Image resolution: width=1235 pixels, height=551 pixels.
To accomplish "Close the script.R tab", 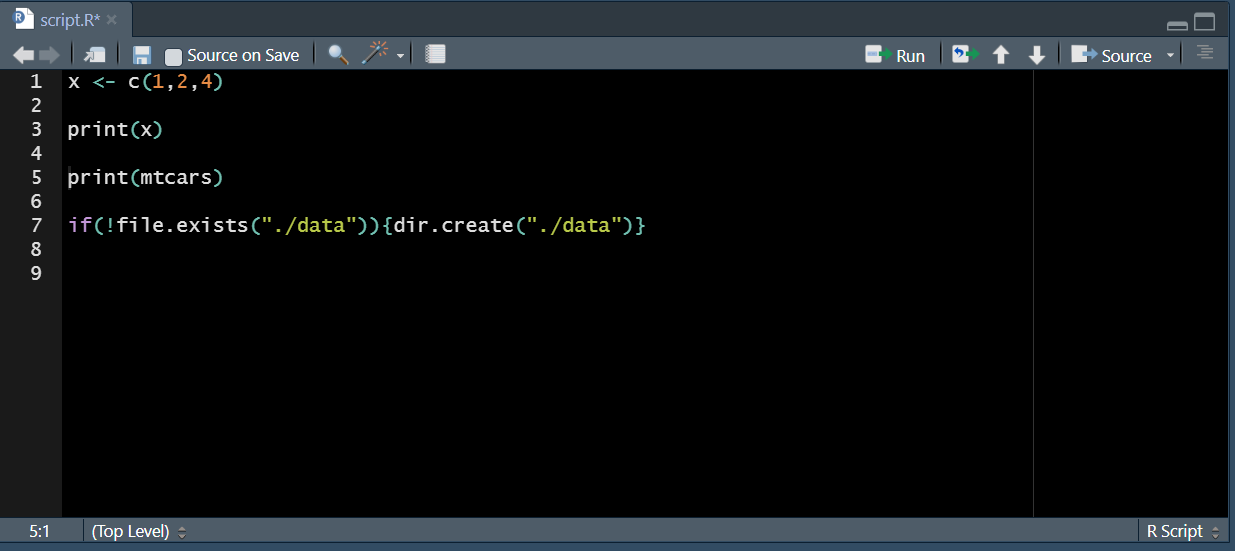I will click(112, 20).
